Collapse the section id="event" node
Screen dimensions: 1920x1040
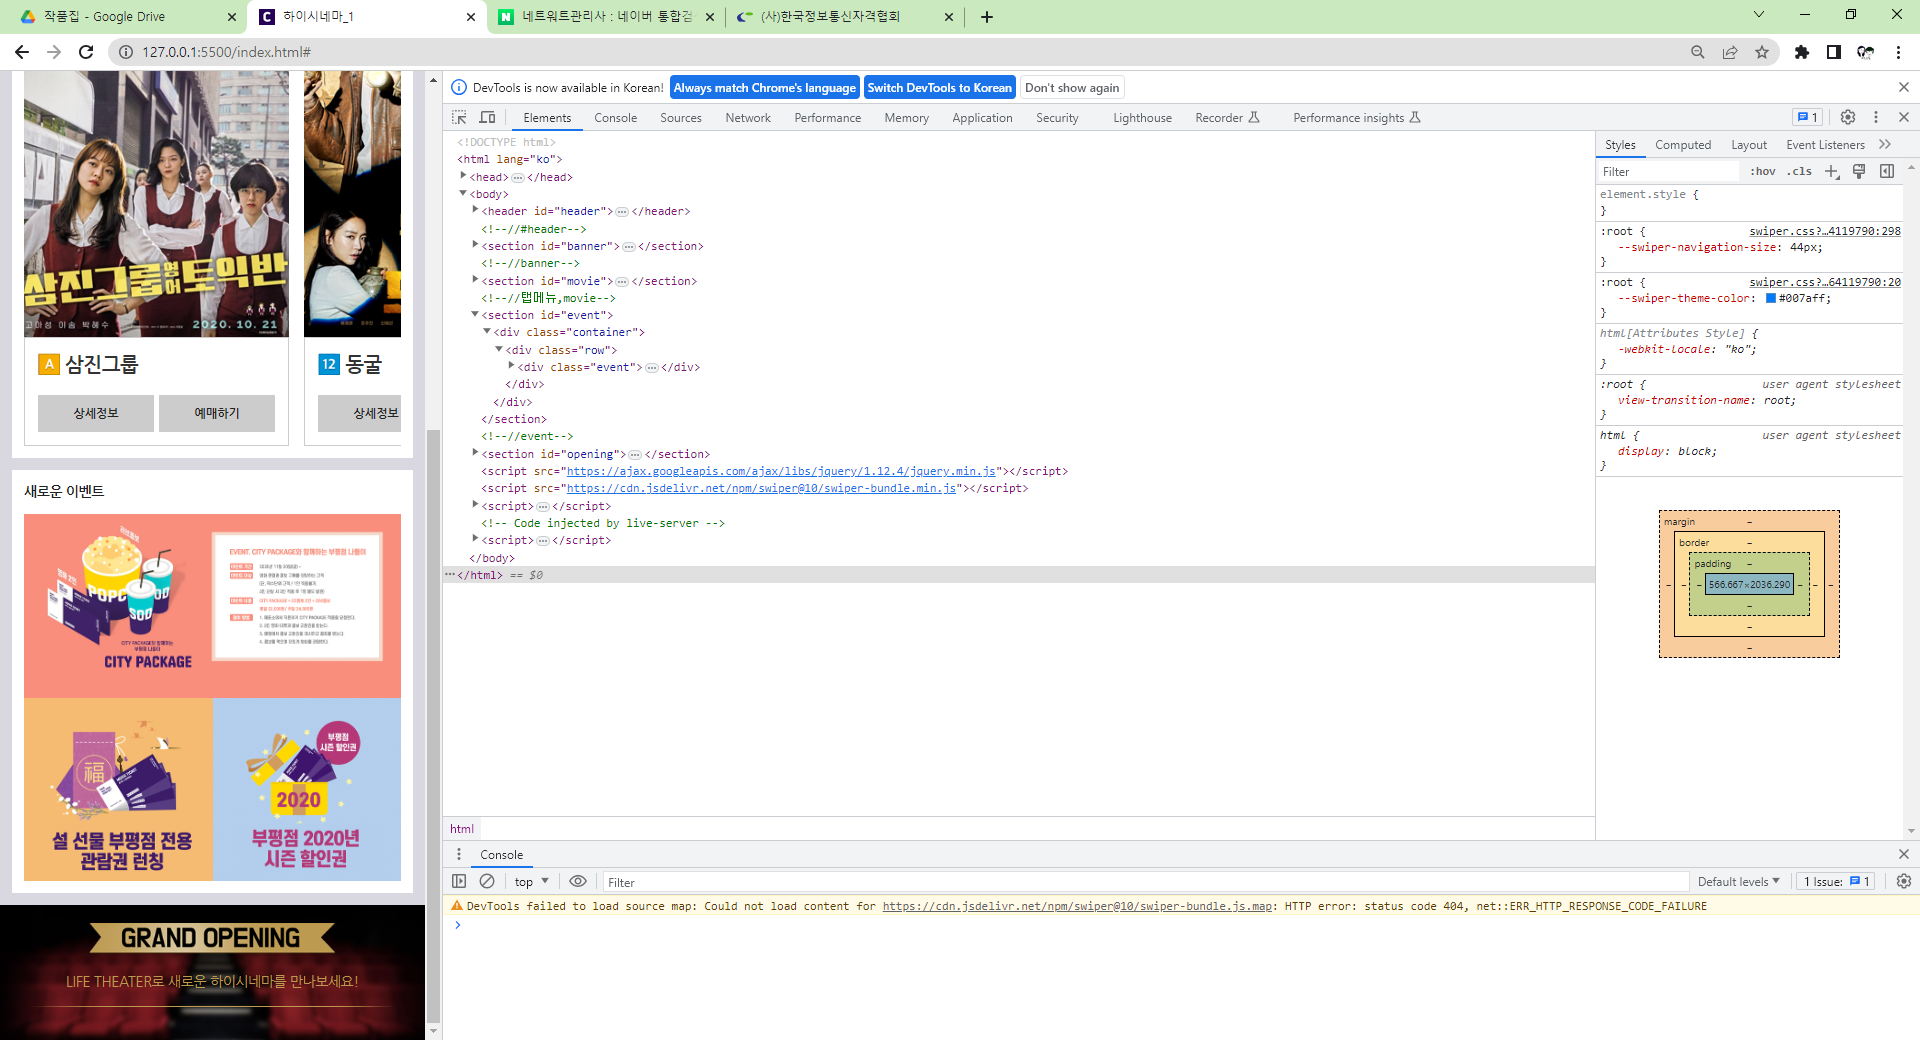[475, 314]
